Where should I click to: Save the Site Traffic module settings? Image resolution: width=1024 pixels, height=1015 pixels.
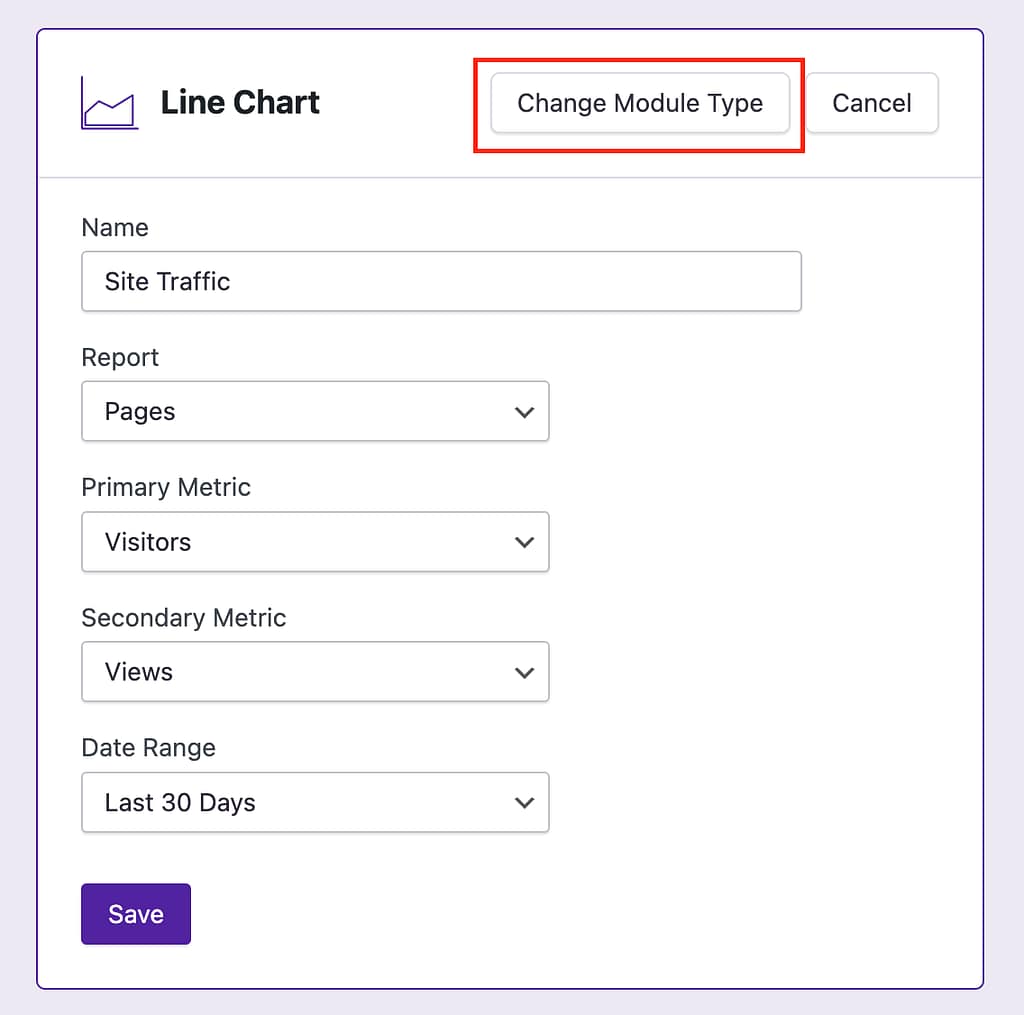[135, 913]
